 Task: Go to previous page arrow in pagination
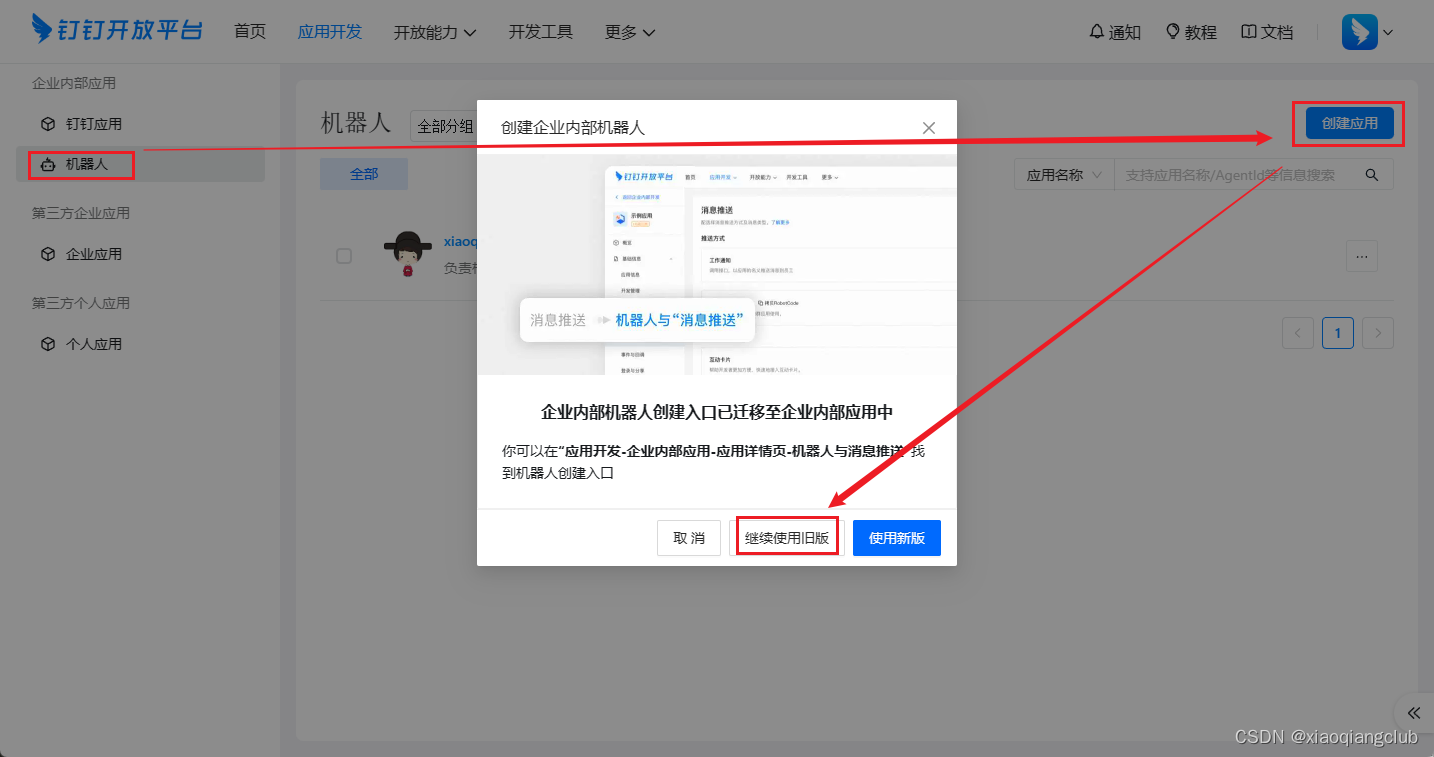pos(1298,333)
